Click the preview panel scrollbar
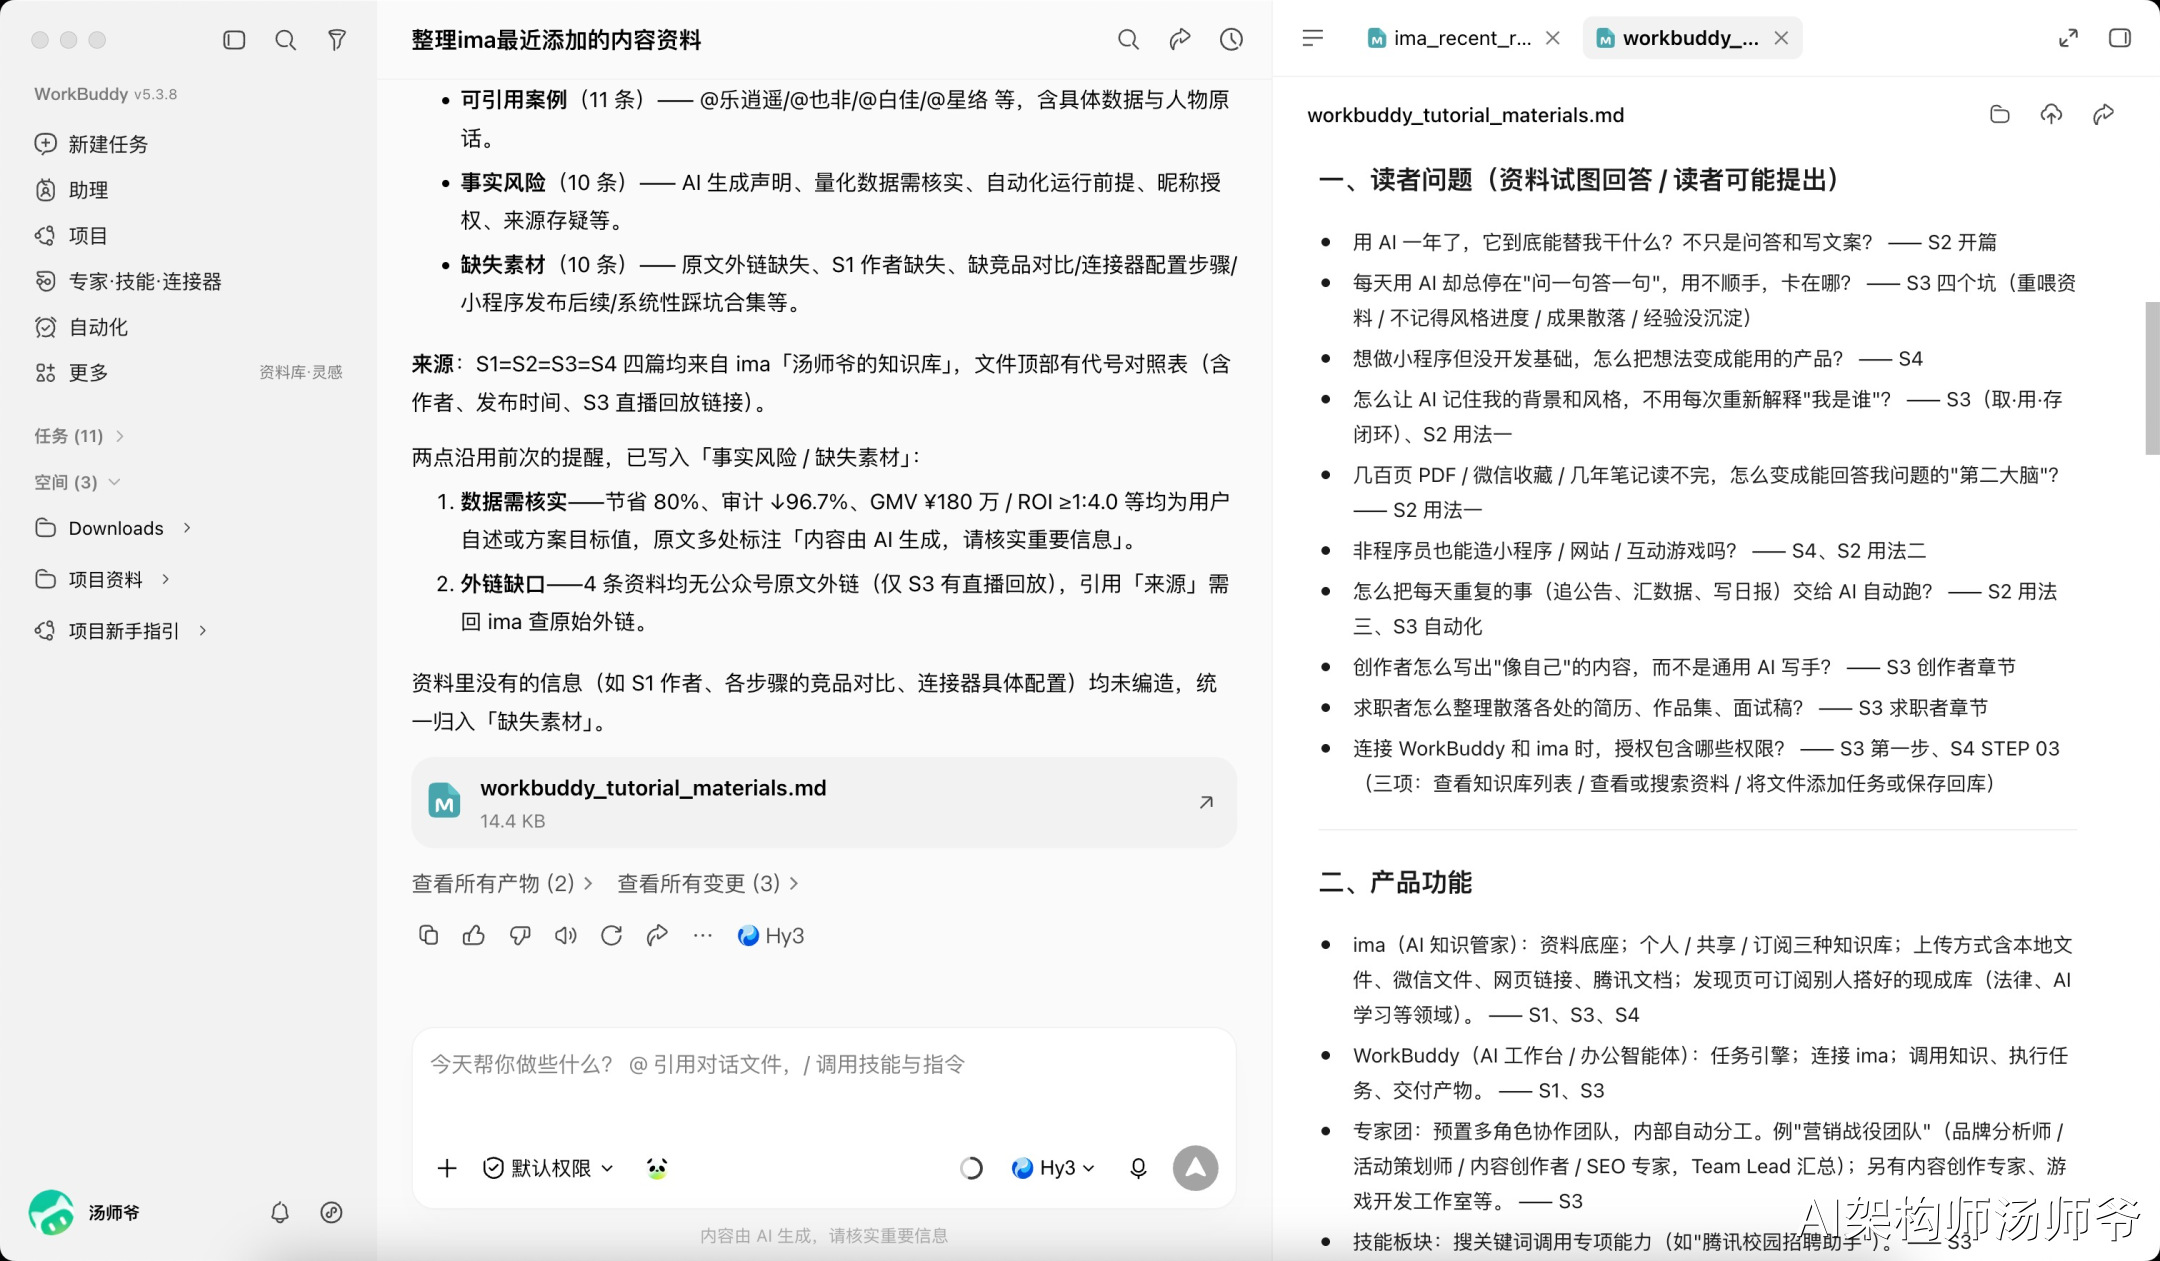Image resolution: width=2160 pixels, height=1261 pixels. point(2152,378)
